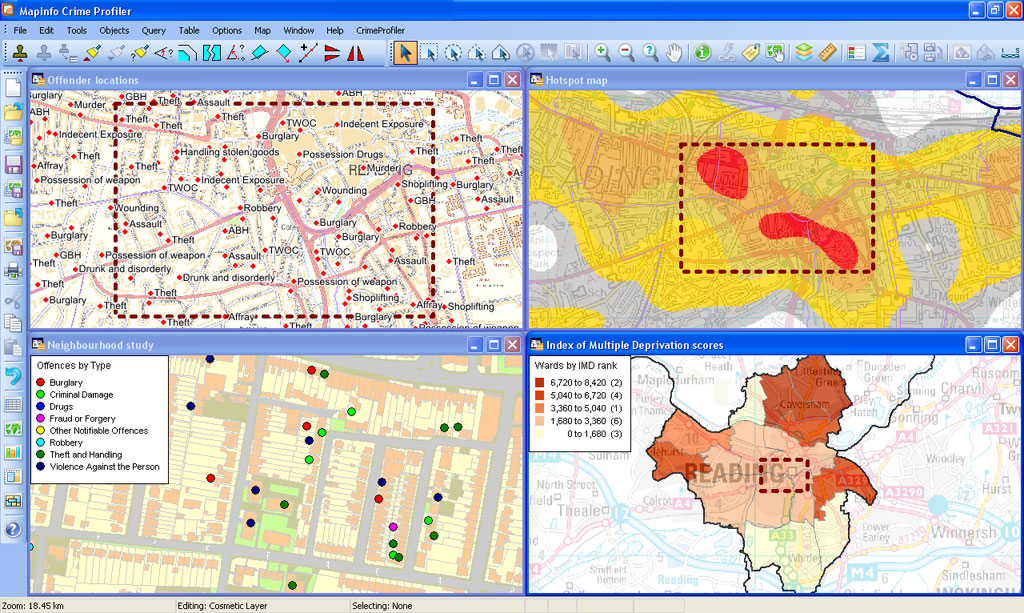
Task: Choose the Marquee Select tool
Action: tap(429, 53)
